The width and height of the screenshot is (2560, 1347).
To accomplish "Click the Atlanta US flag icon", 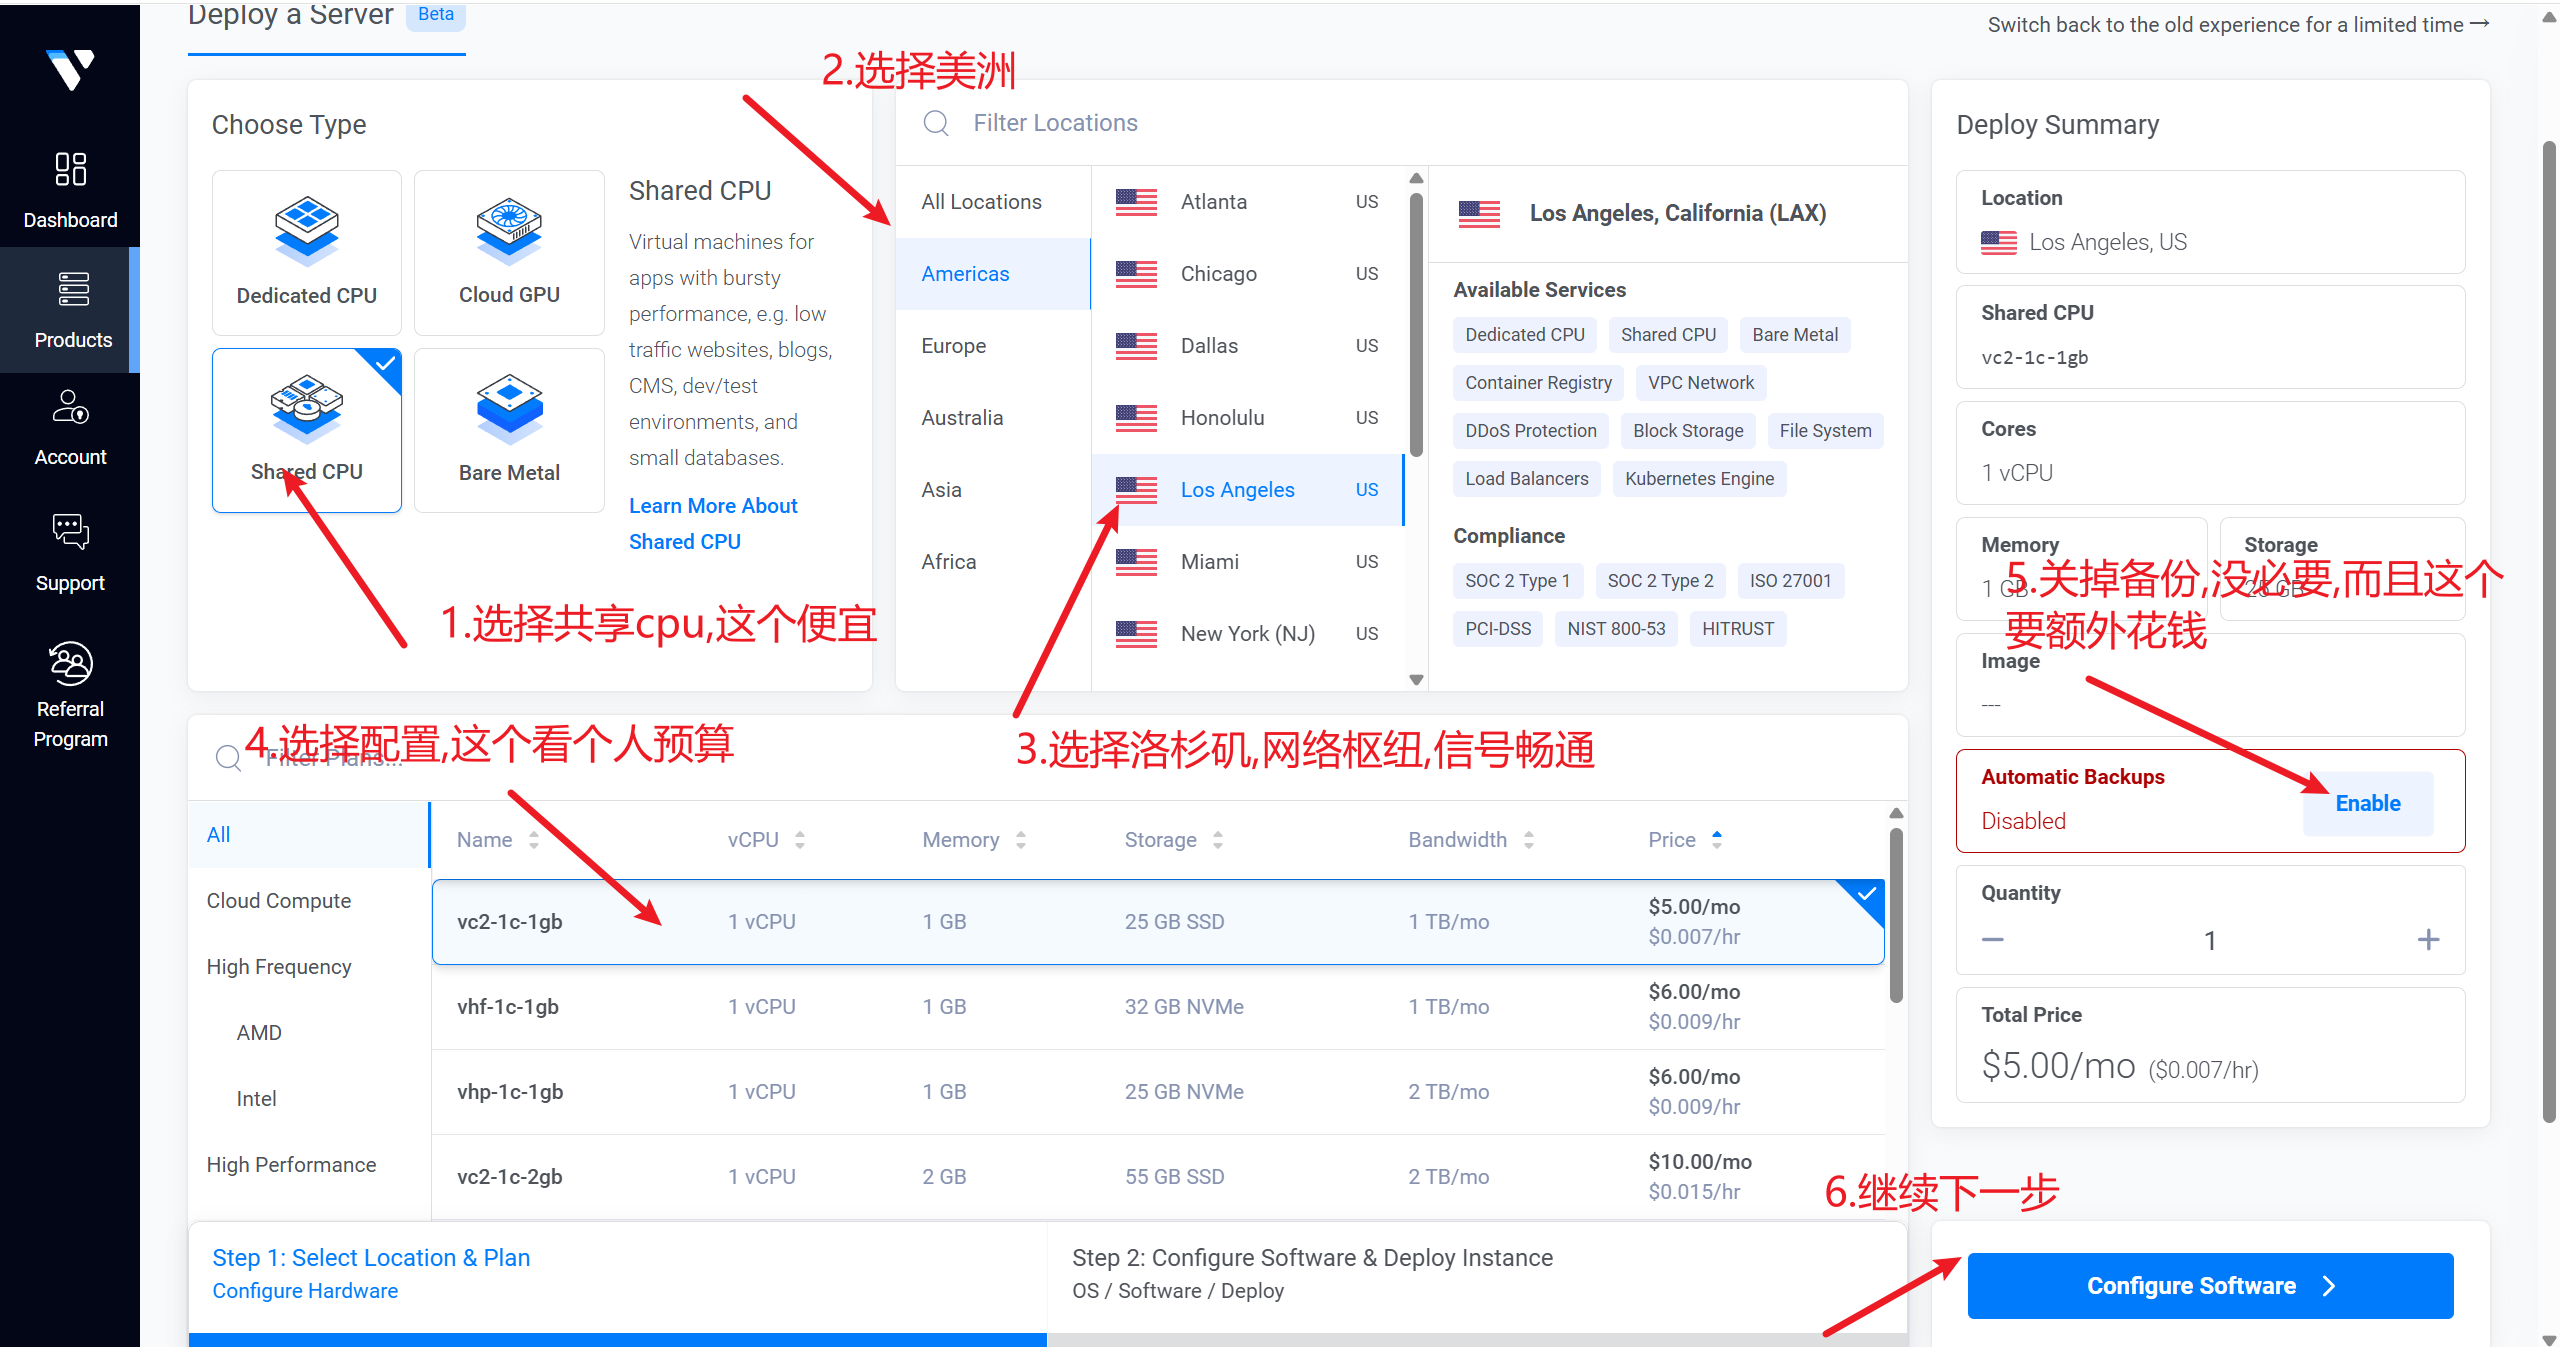I will 1136,202.
